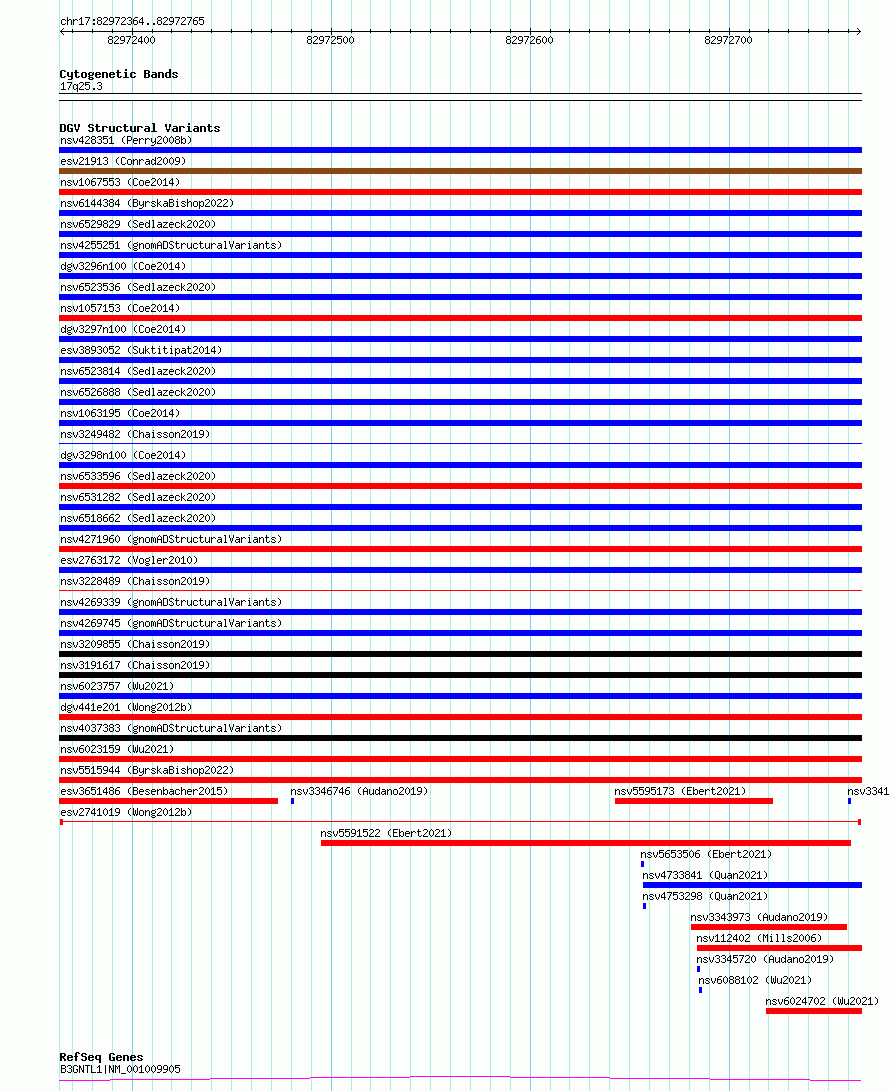
Task: Click the nsv3209855 (Chaisson2019) label
Action: pos(135,644)
